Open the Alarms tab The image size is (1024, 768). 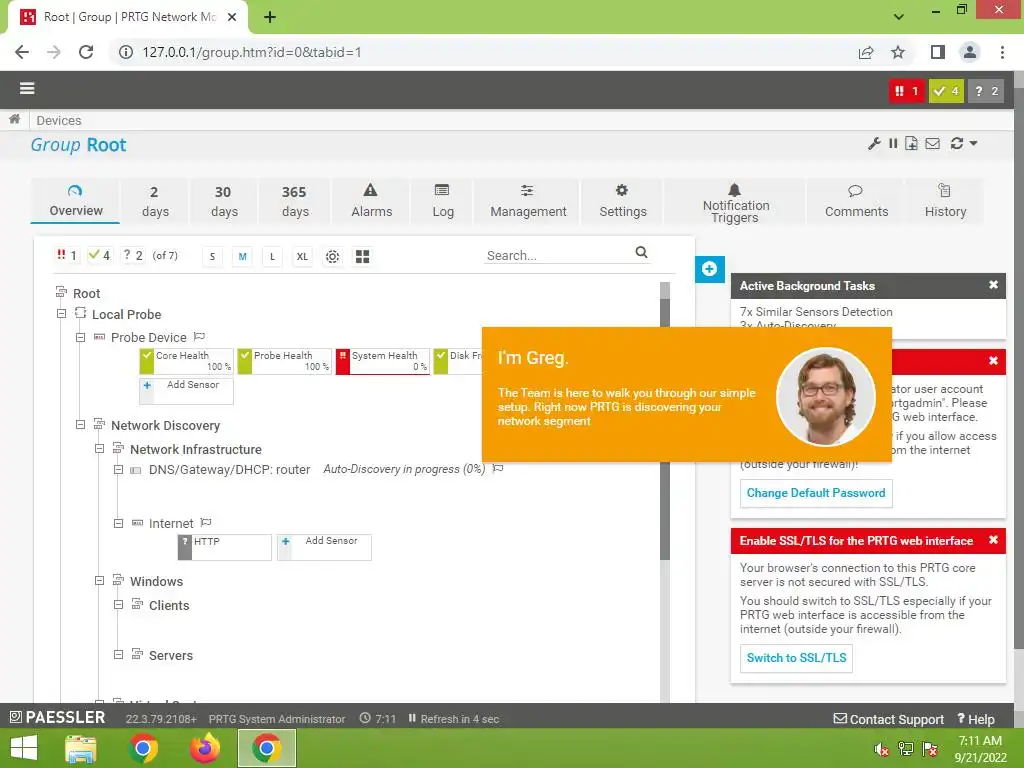(x=371, y=201)
